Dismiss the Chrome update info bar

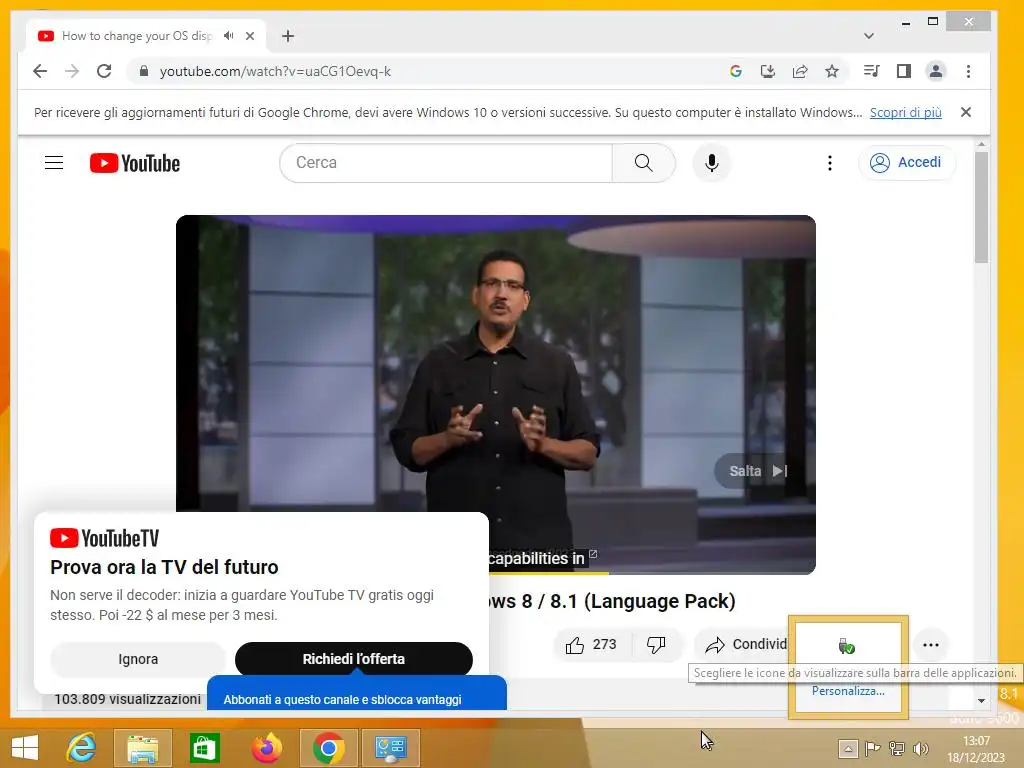966,112
